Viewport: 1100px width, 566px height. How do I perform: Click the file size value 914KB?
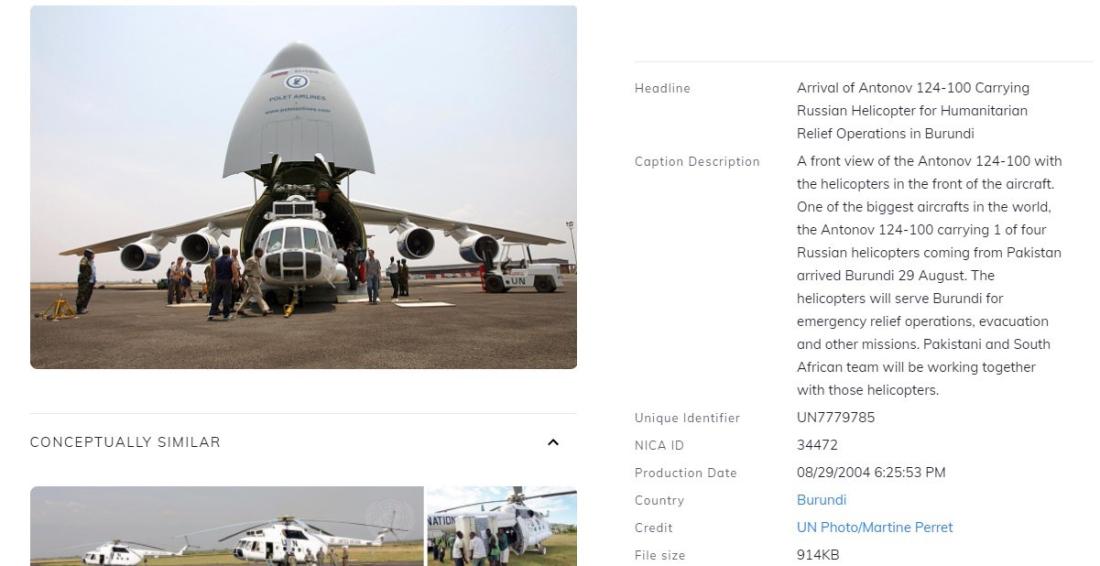817,555
